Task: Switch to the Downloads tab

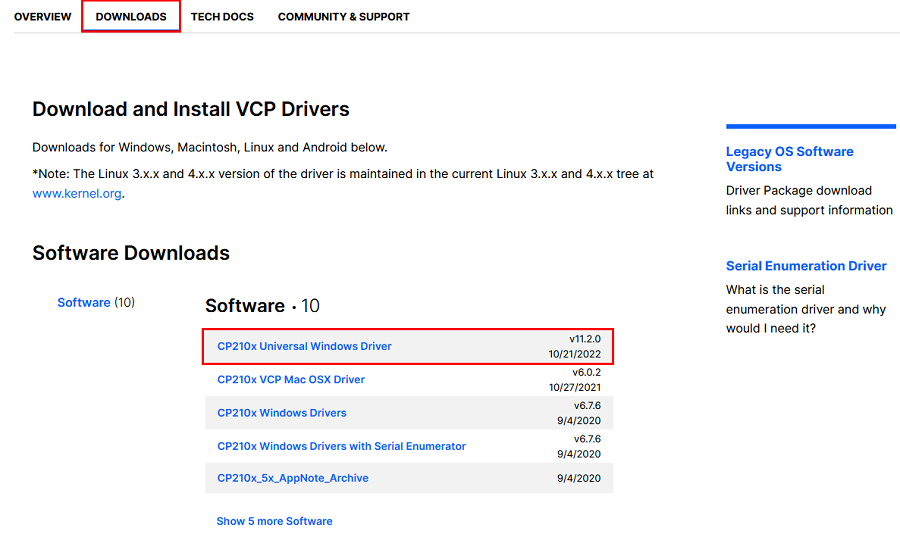Action: click(131, 17)
